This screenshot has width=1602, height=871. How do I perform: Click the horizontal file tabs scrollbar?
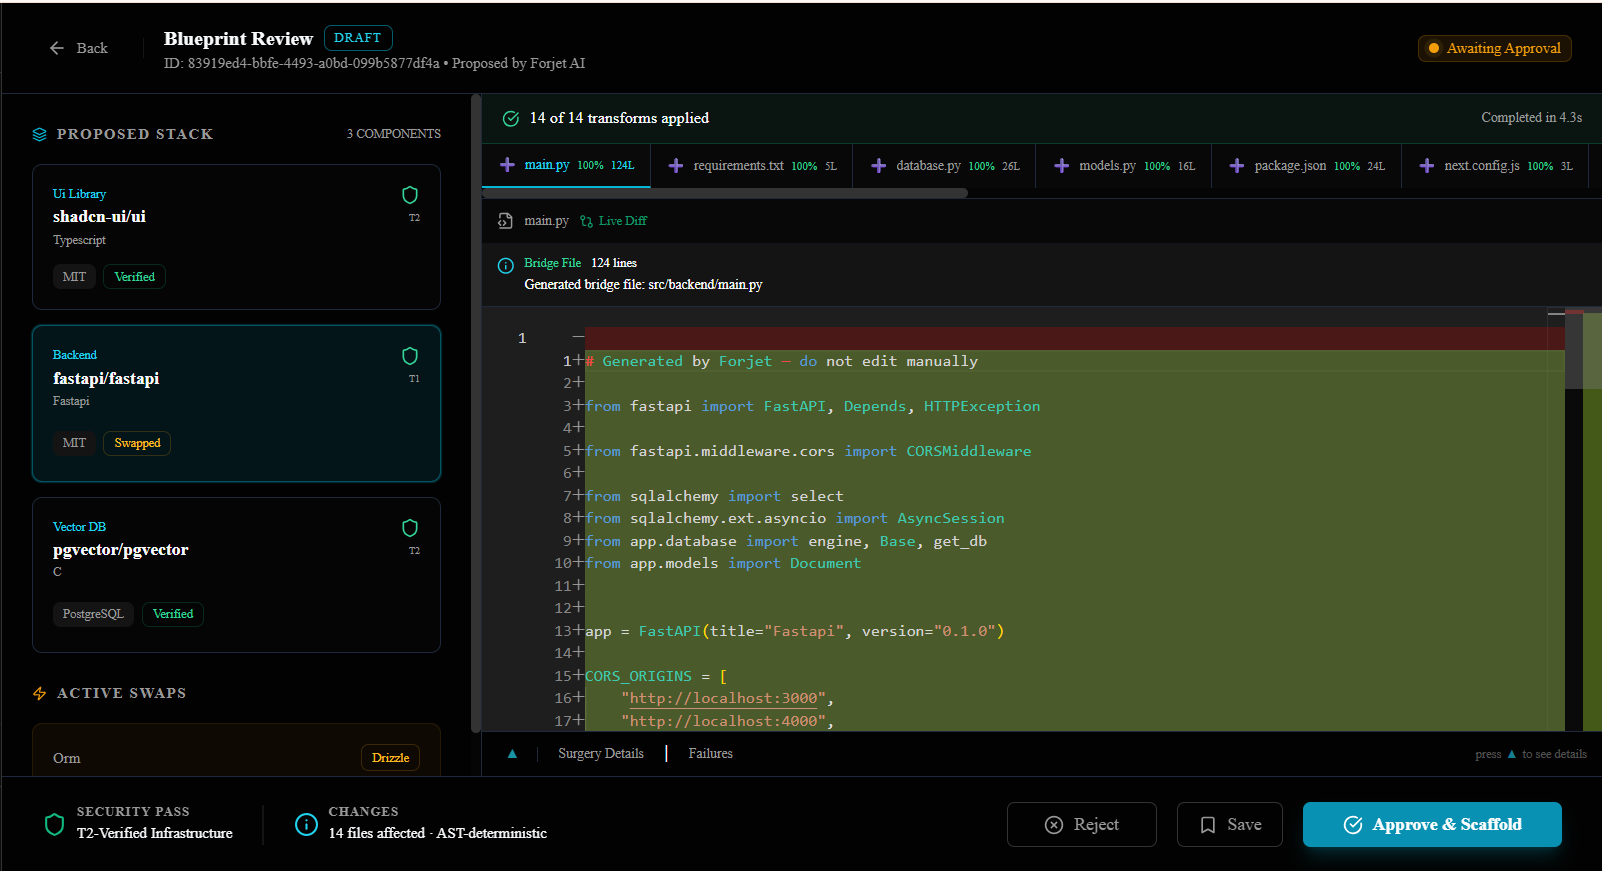click(725, 193)
